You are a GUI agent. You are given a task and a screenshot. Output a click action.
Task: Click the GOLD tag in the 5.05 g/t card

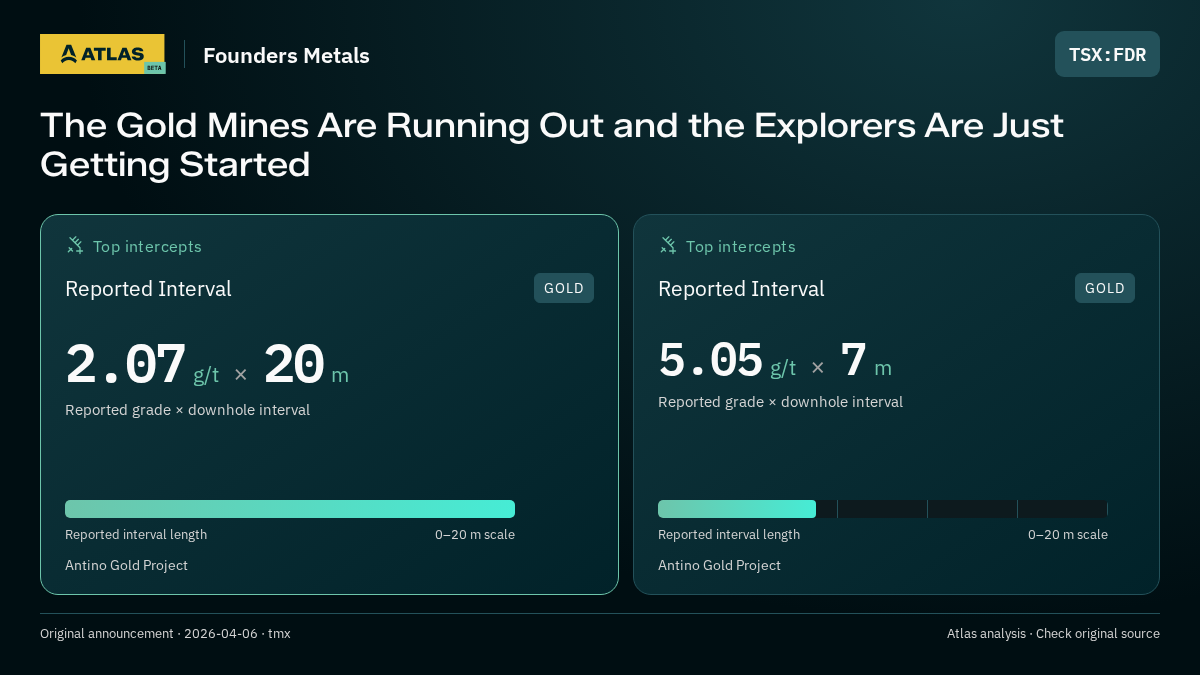pyautogui.click(x=1105, y=288)
